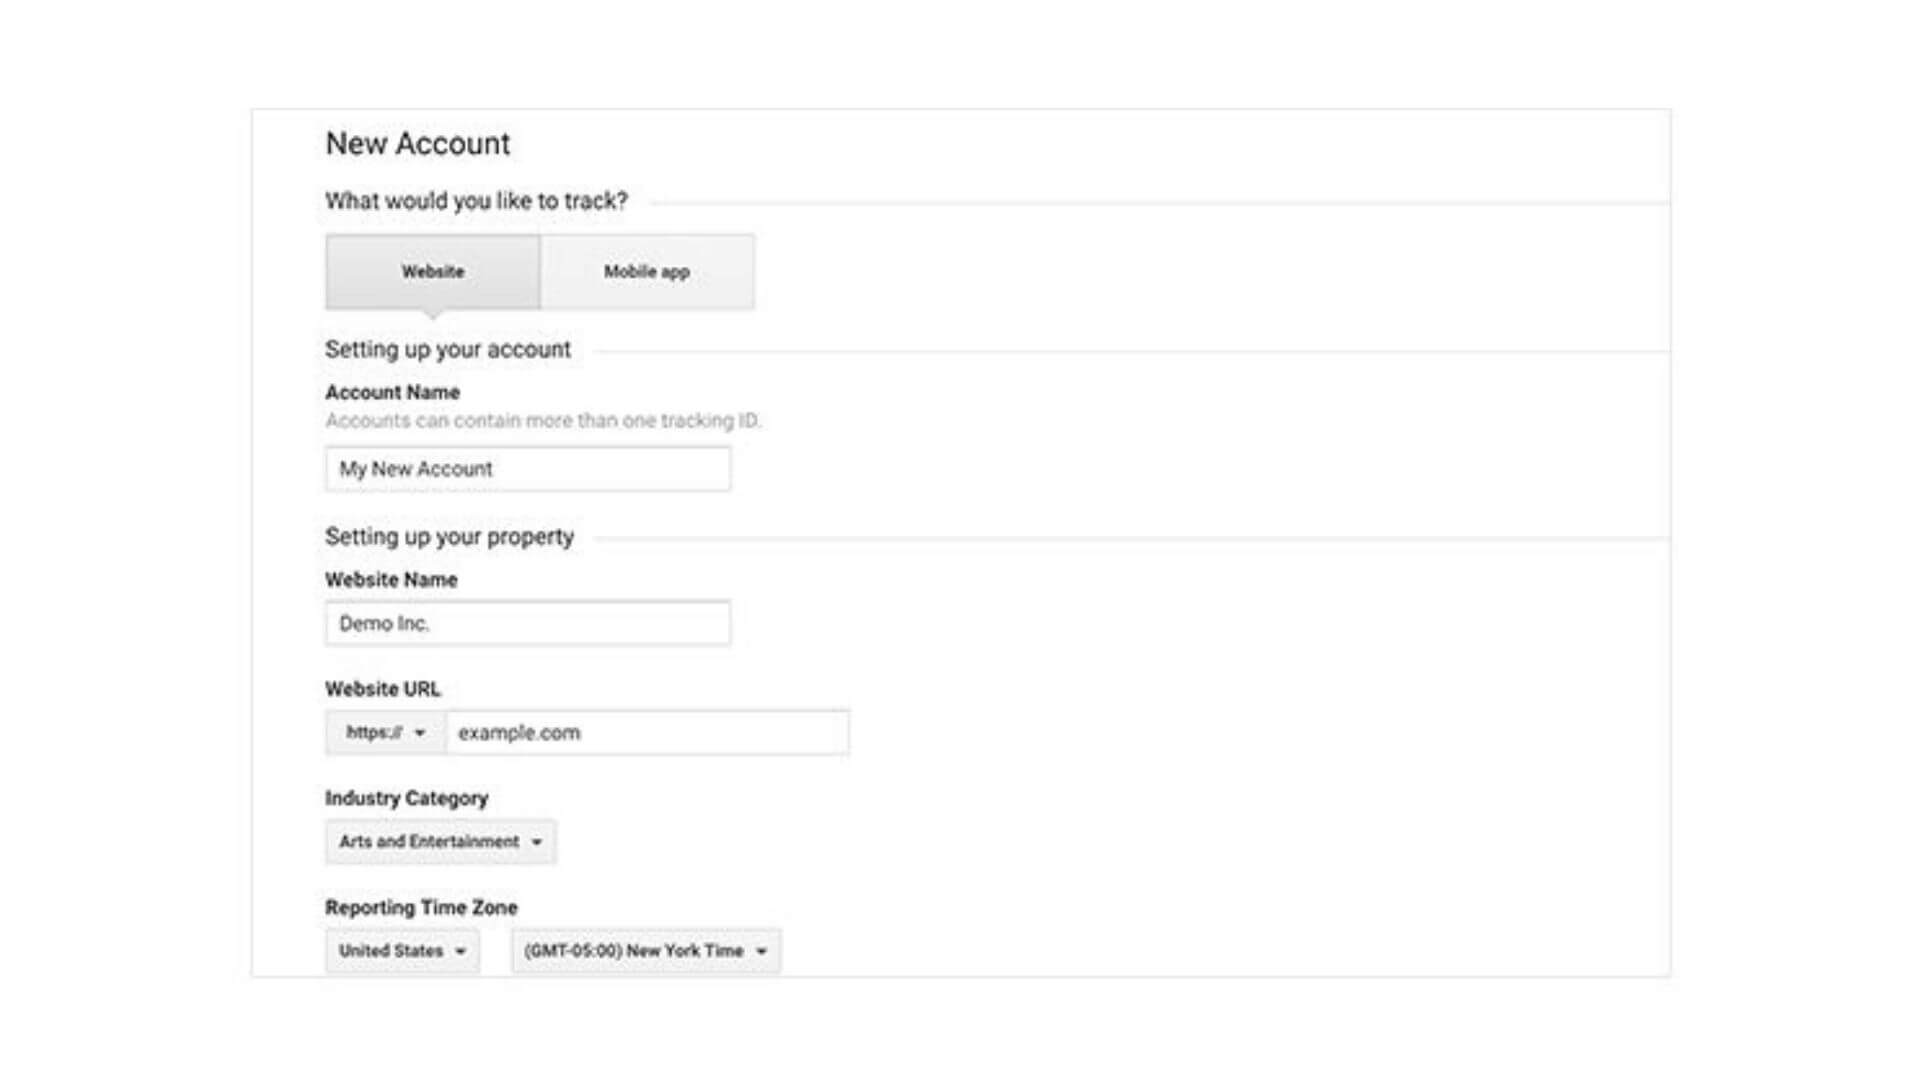
Task: Open the United States country dropdown
Action: (x=402, y=951)
